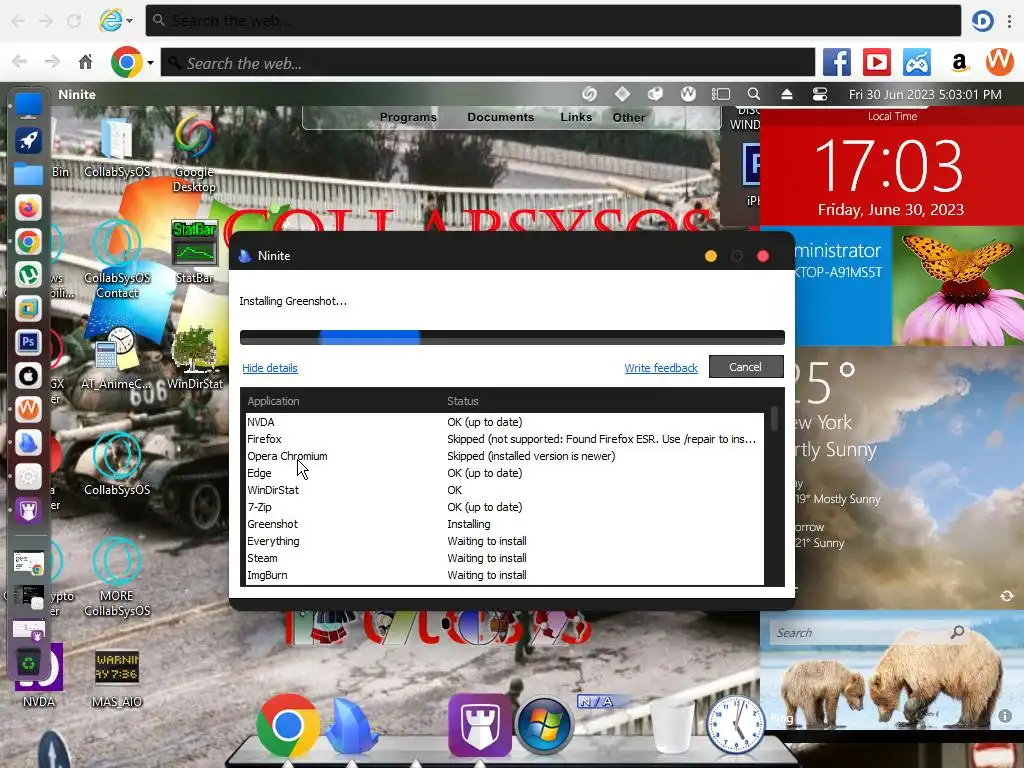Click the blue D profile icon
This screenshot has height=768, width=1024.
coord(982,21)
